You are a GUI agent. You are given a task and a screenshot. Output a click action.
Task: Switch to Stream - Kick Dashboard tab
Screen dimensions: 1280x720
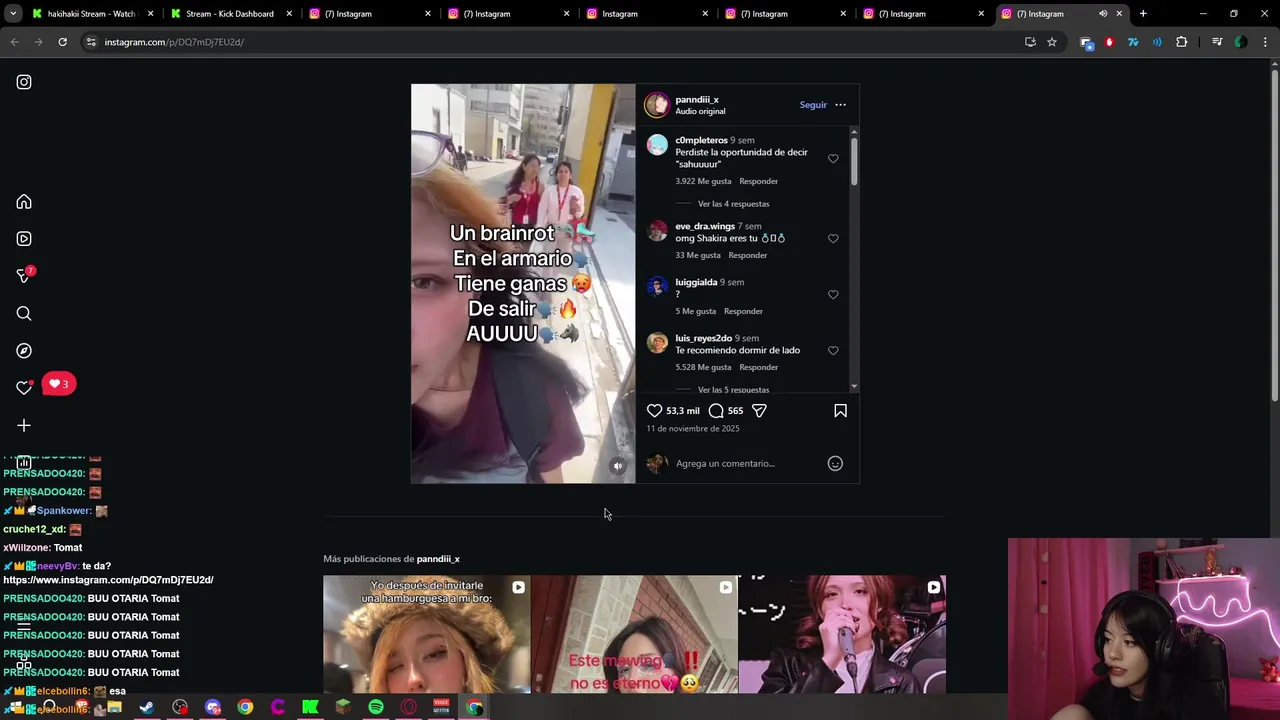pyautogui.click(x=231, y=14)
